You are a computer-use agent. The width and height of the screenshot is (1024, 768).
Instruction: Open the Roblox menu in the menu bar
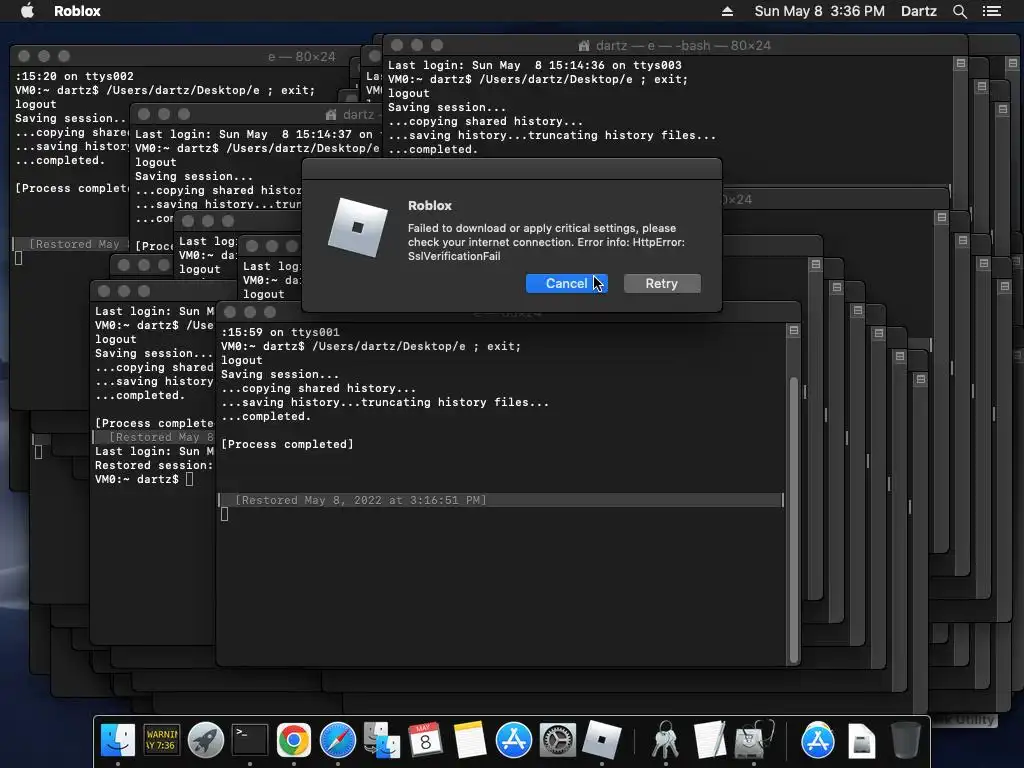(77, 11)
